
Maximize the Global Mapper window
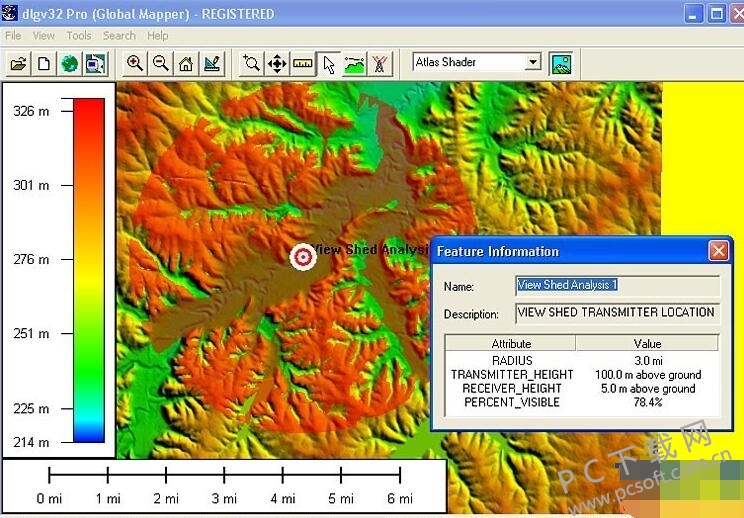pos(716,14)
